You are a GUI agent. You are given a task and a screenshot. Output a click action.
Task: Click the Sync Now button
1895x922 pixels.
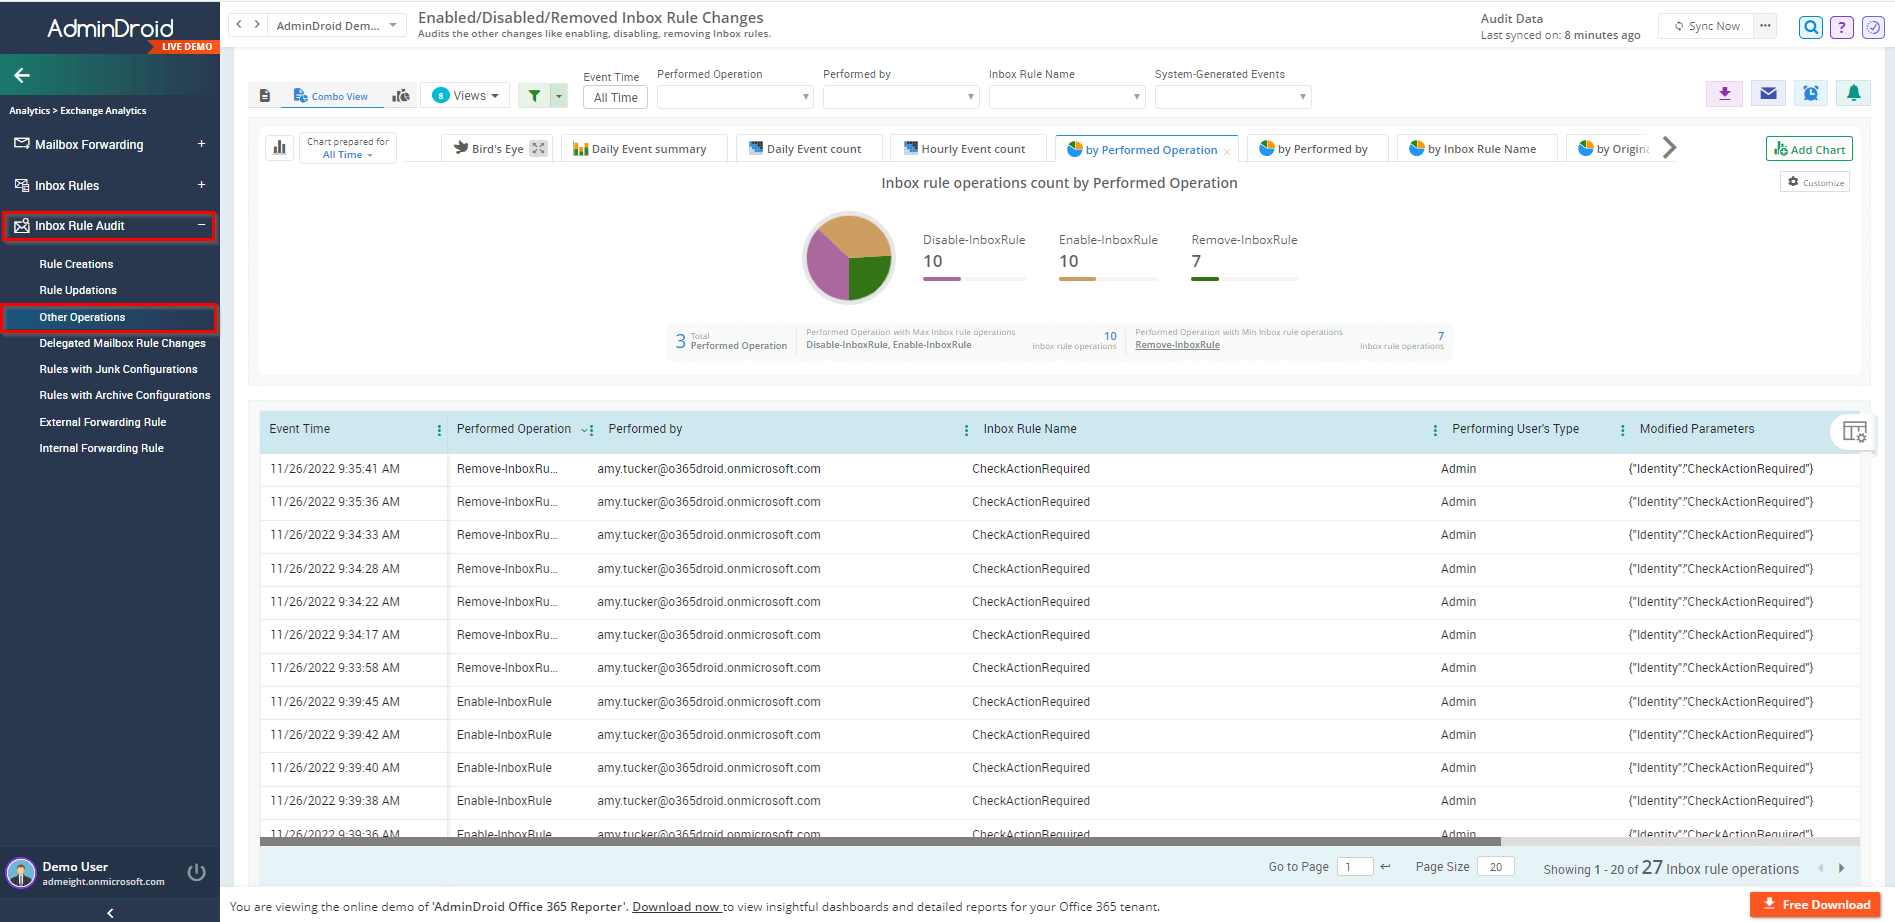click(1706, 26)
